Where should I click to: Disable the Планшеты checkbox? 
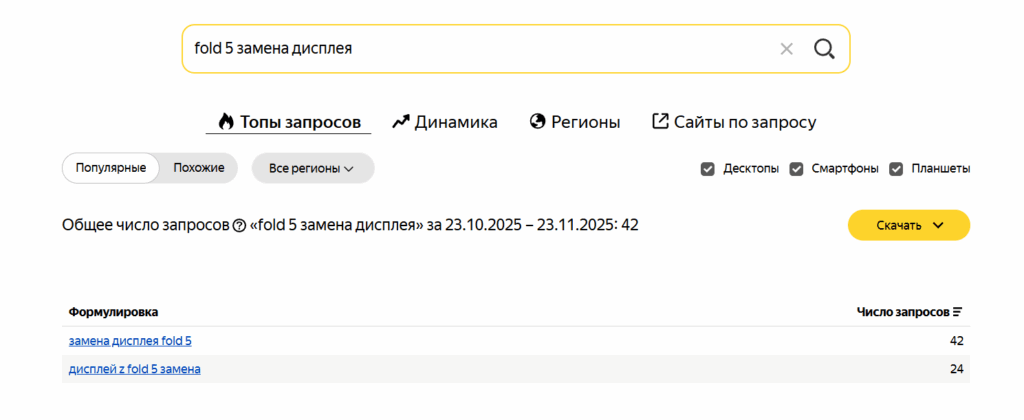tap(897, 169)
